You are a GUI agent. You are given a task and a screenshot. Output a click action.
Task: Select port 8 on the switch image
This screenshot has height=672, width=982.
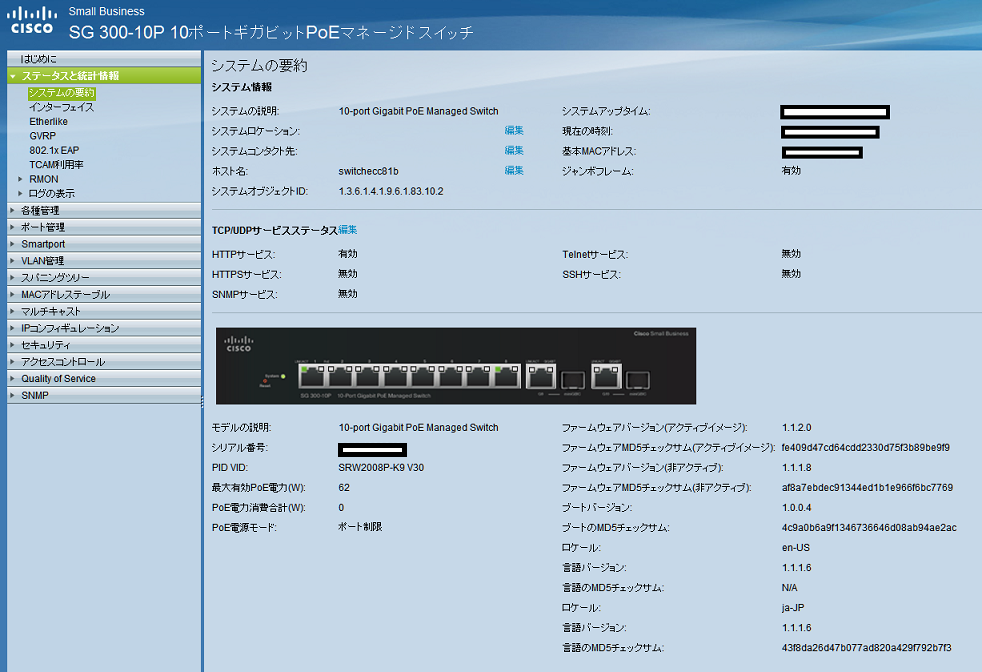pos(506,376)
